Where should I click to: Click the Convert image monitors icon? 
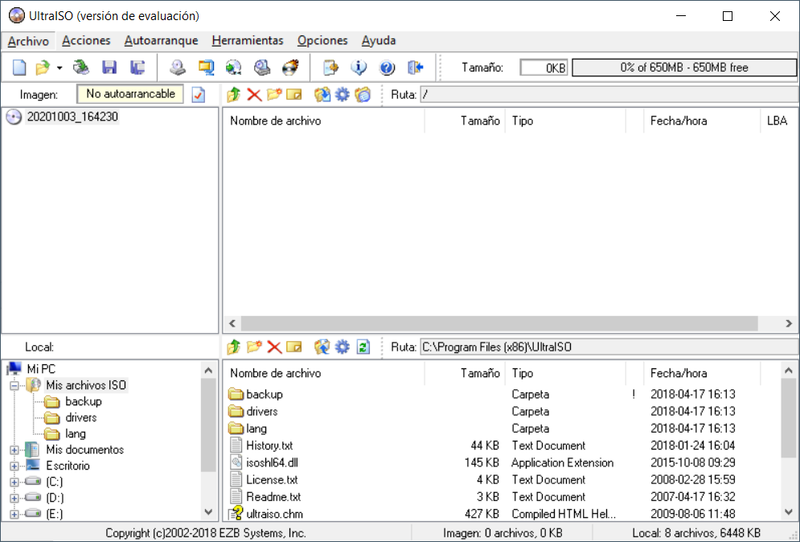click(x=206, y=67)
